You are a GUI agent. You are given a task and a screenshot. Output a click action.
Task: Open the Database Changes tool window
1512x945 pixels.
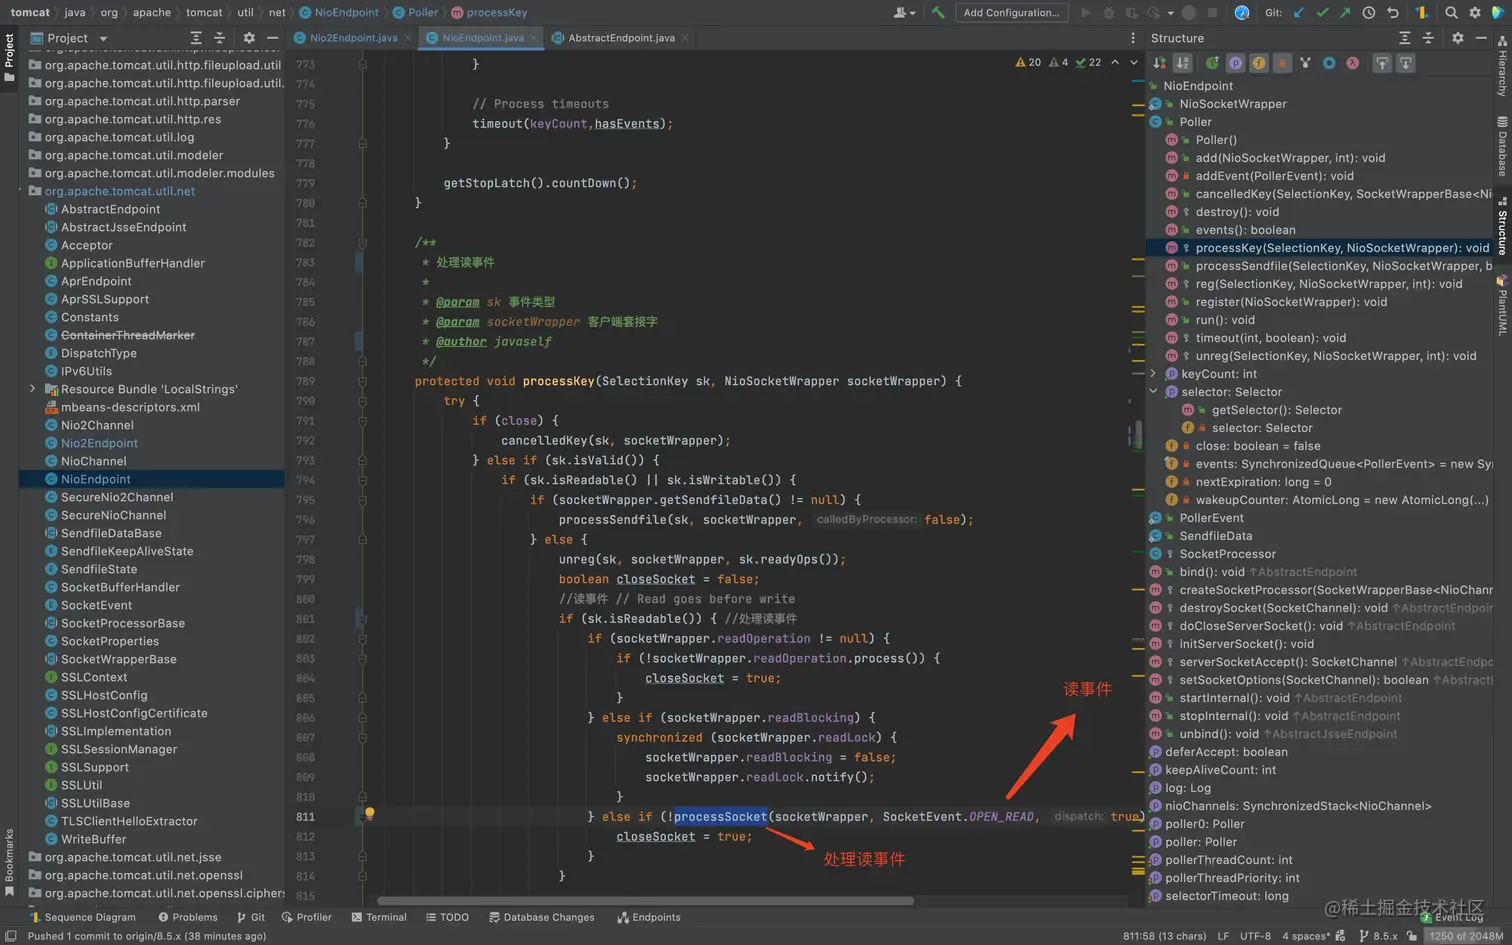(x=541, y=917)
